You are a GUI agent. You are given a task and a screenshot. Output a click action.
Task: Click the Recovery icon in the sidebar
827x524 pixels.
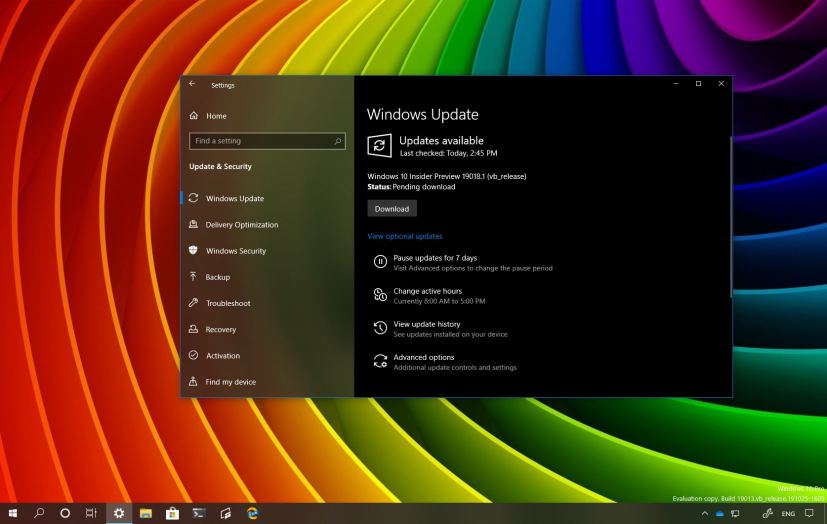[193, 329]
